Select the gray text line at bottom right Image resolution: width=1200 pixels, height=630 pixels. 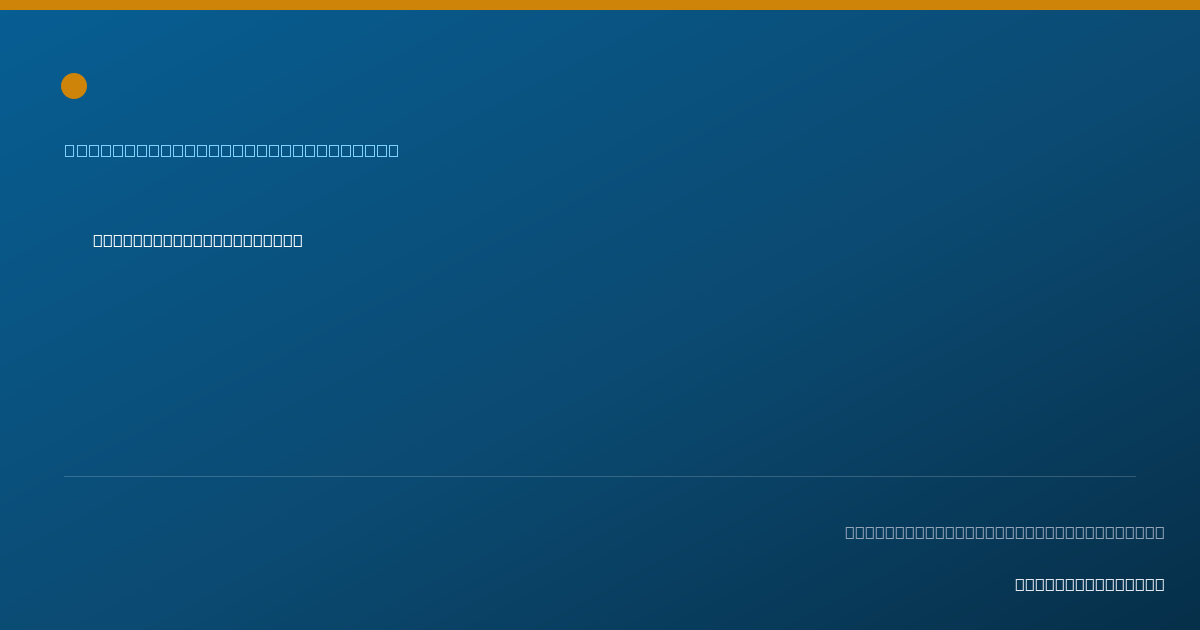(x=1005, y=532)
